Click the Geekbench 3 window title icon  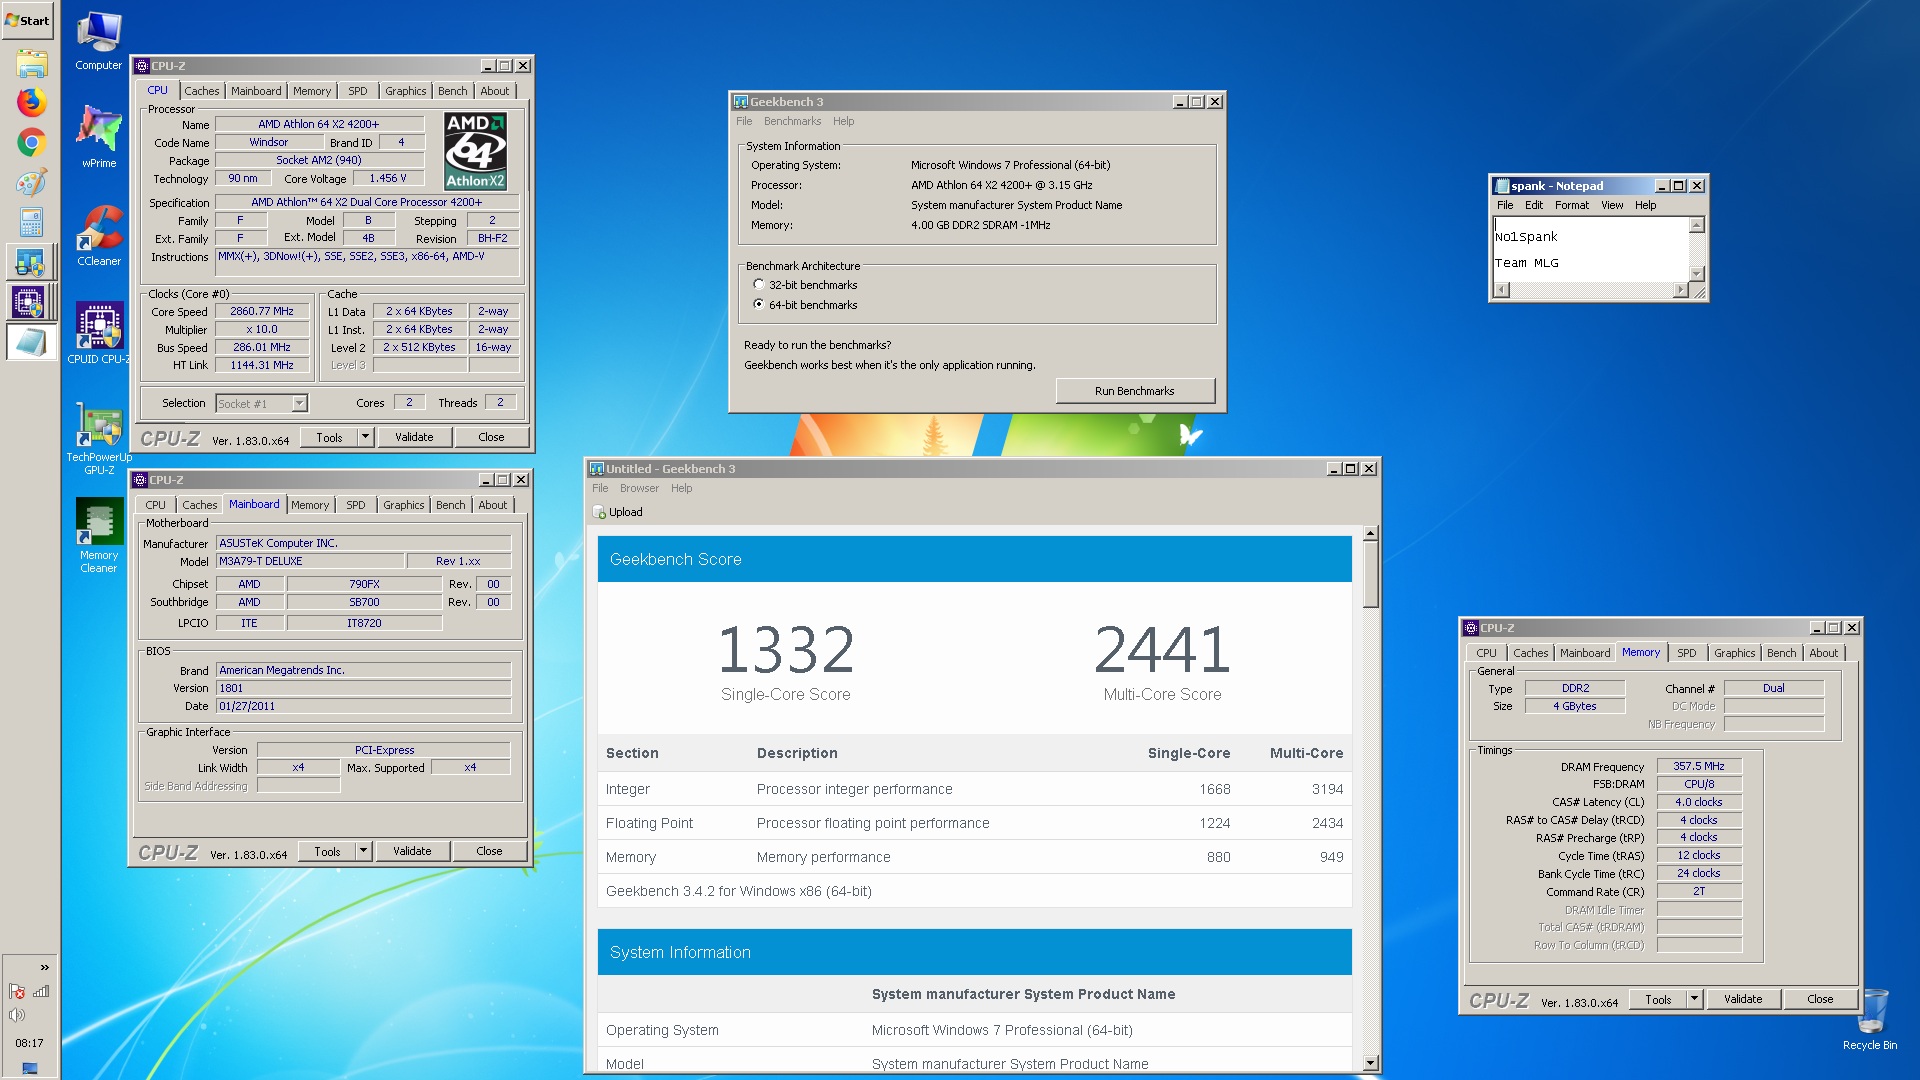tap(741, 102)
